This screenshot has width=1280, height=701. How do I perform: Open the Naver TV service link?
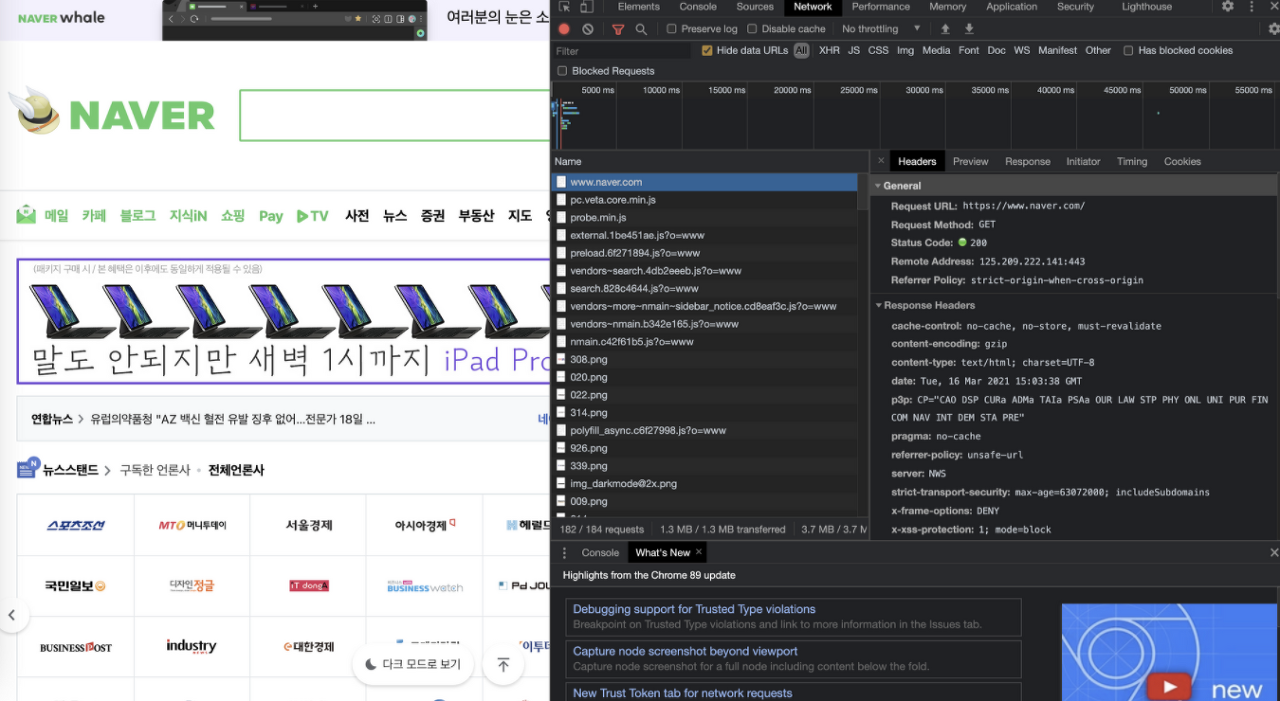click(x=313, y=216)
